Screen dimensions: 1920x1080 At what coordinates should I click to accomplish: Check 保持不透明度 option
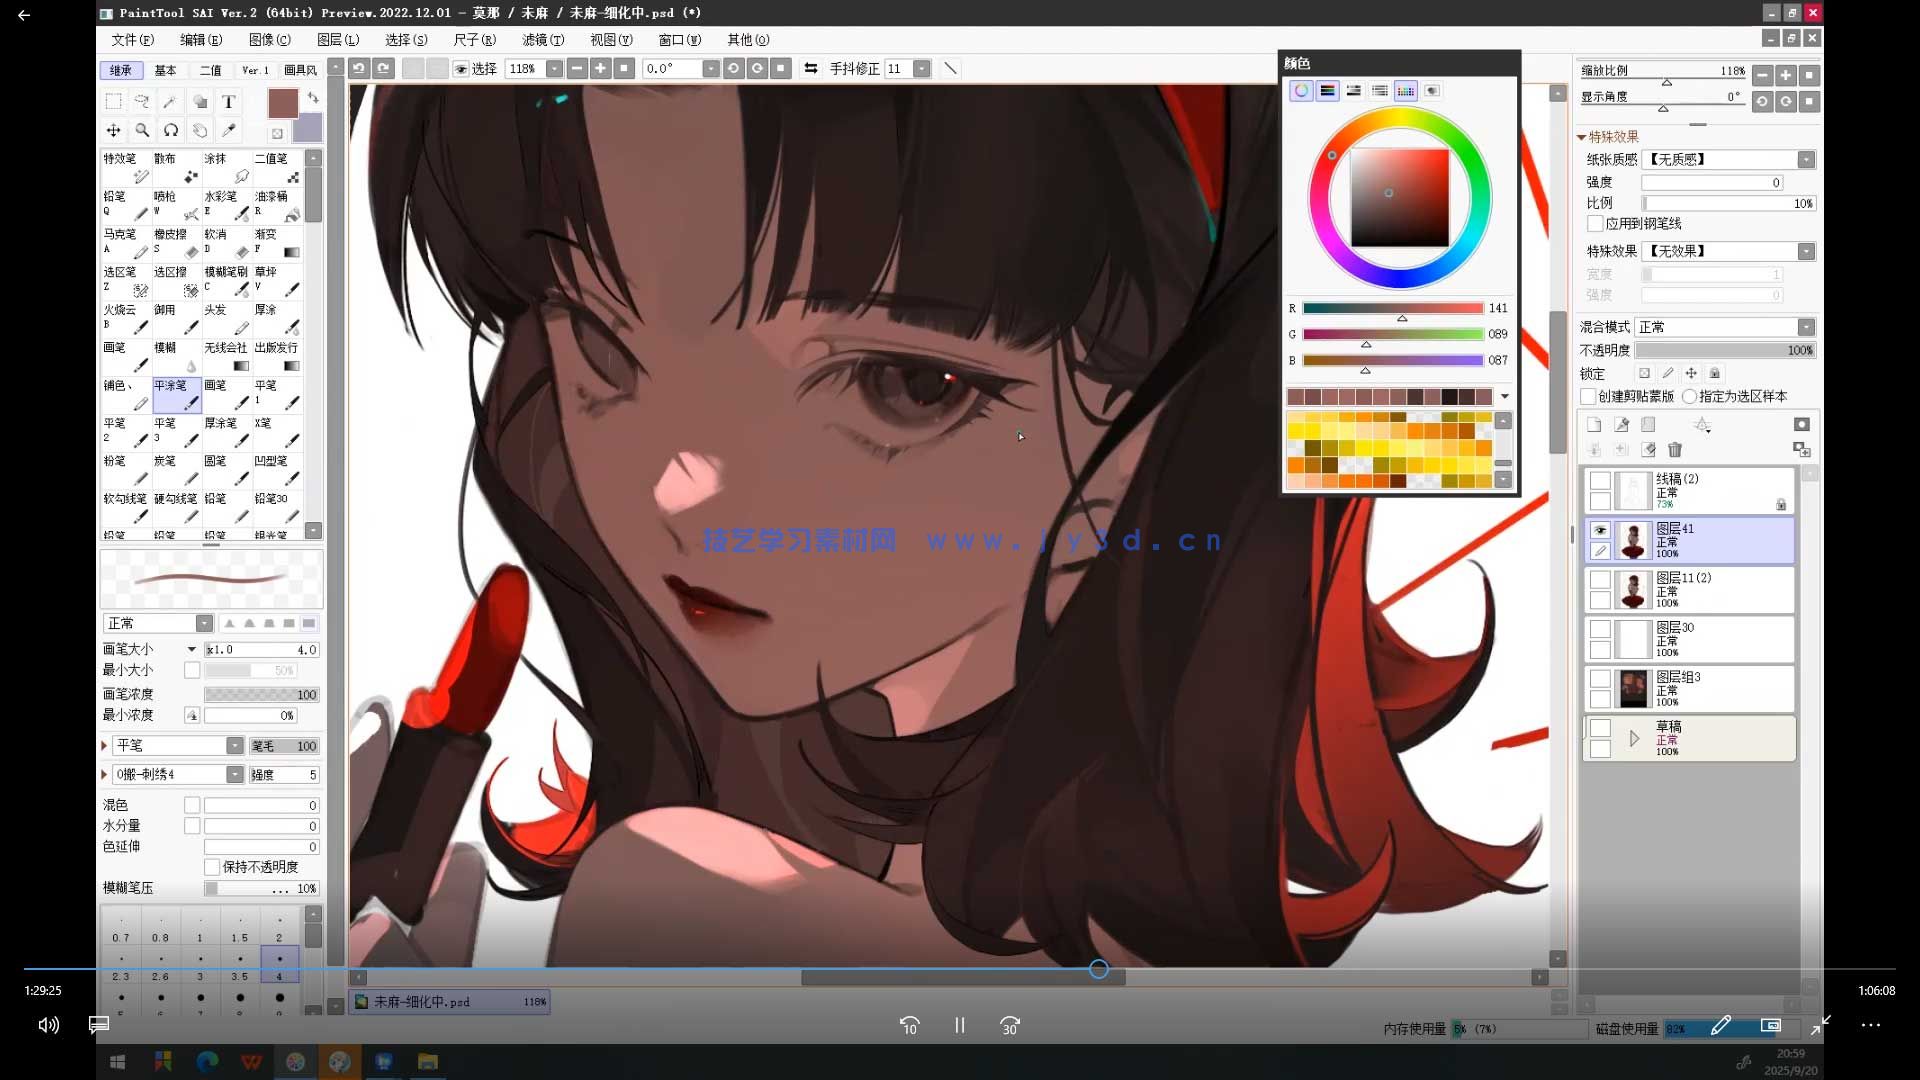[x=212, y=867]
